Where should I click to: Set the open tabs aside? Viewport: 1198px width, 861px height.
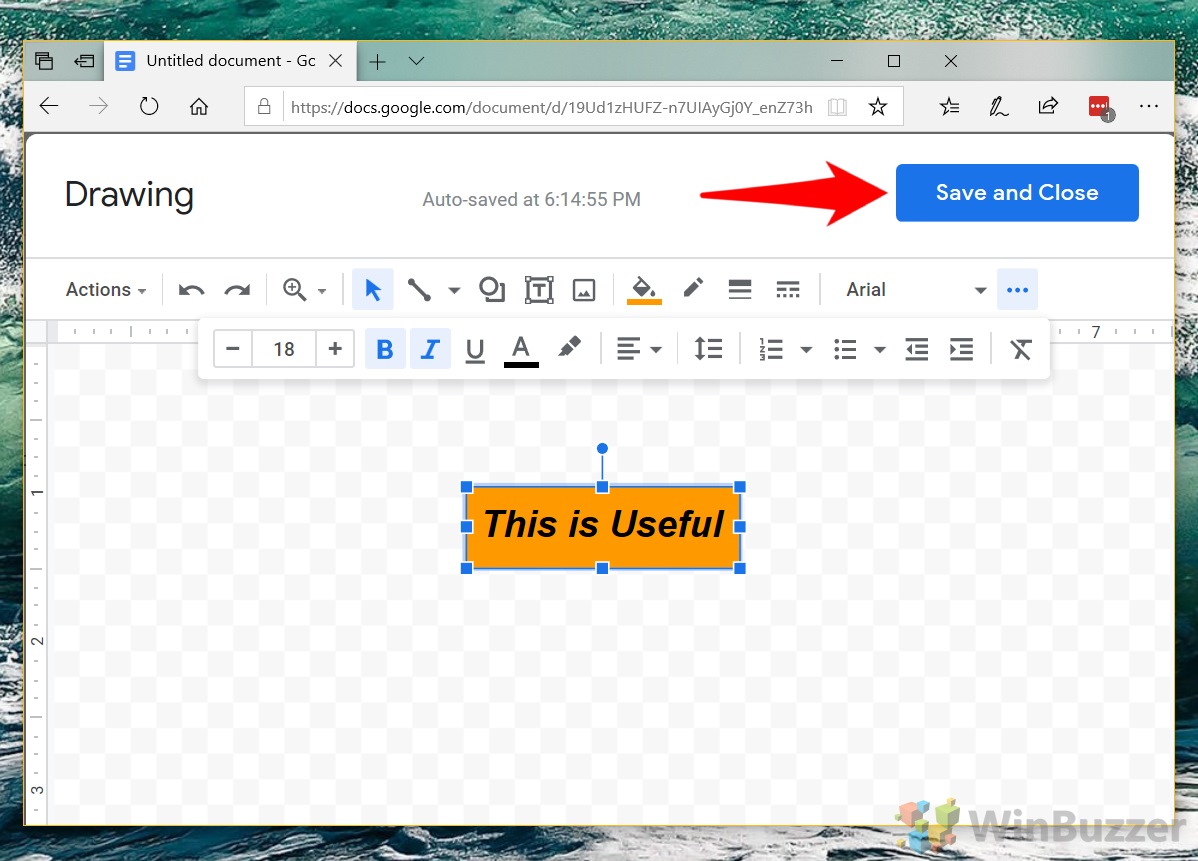(84, 61)
